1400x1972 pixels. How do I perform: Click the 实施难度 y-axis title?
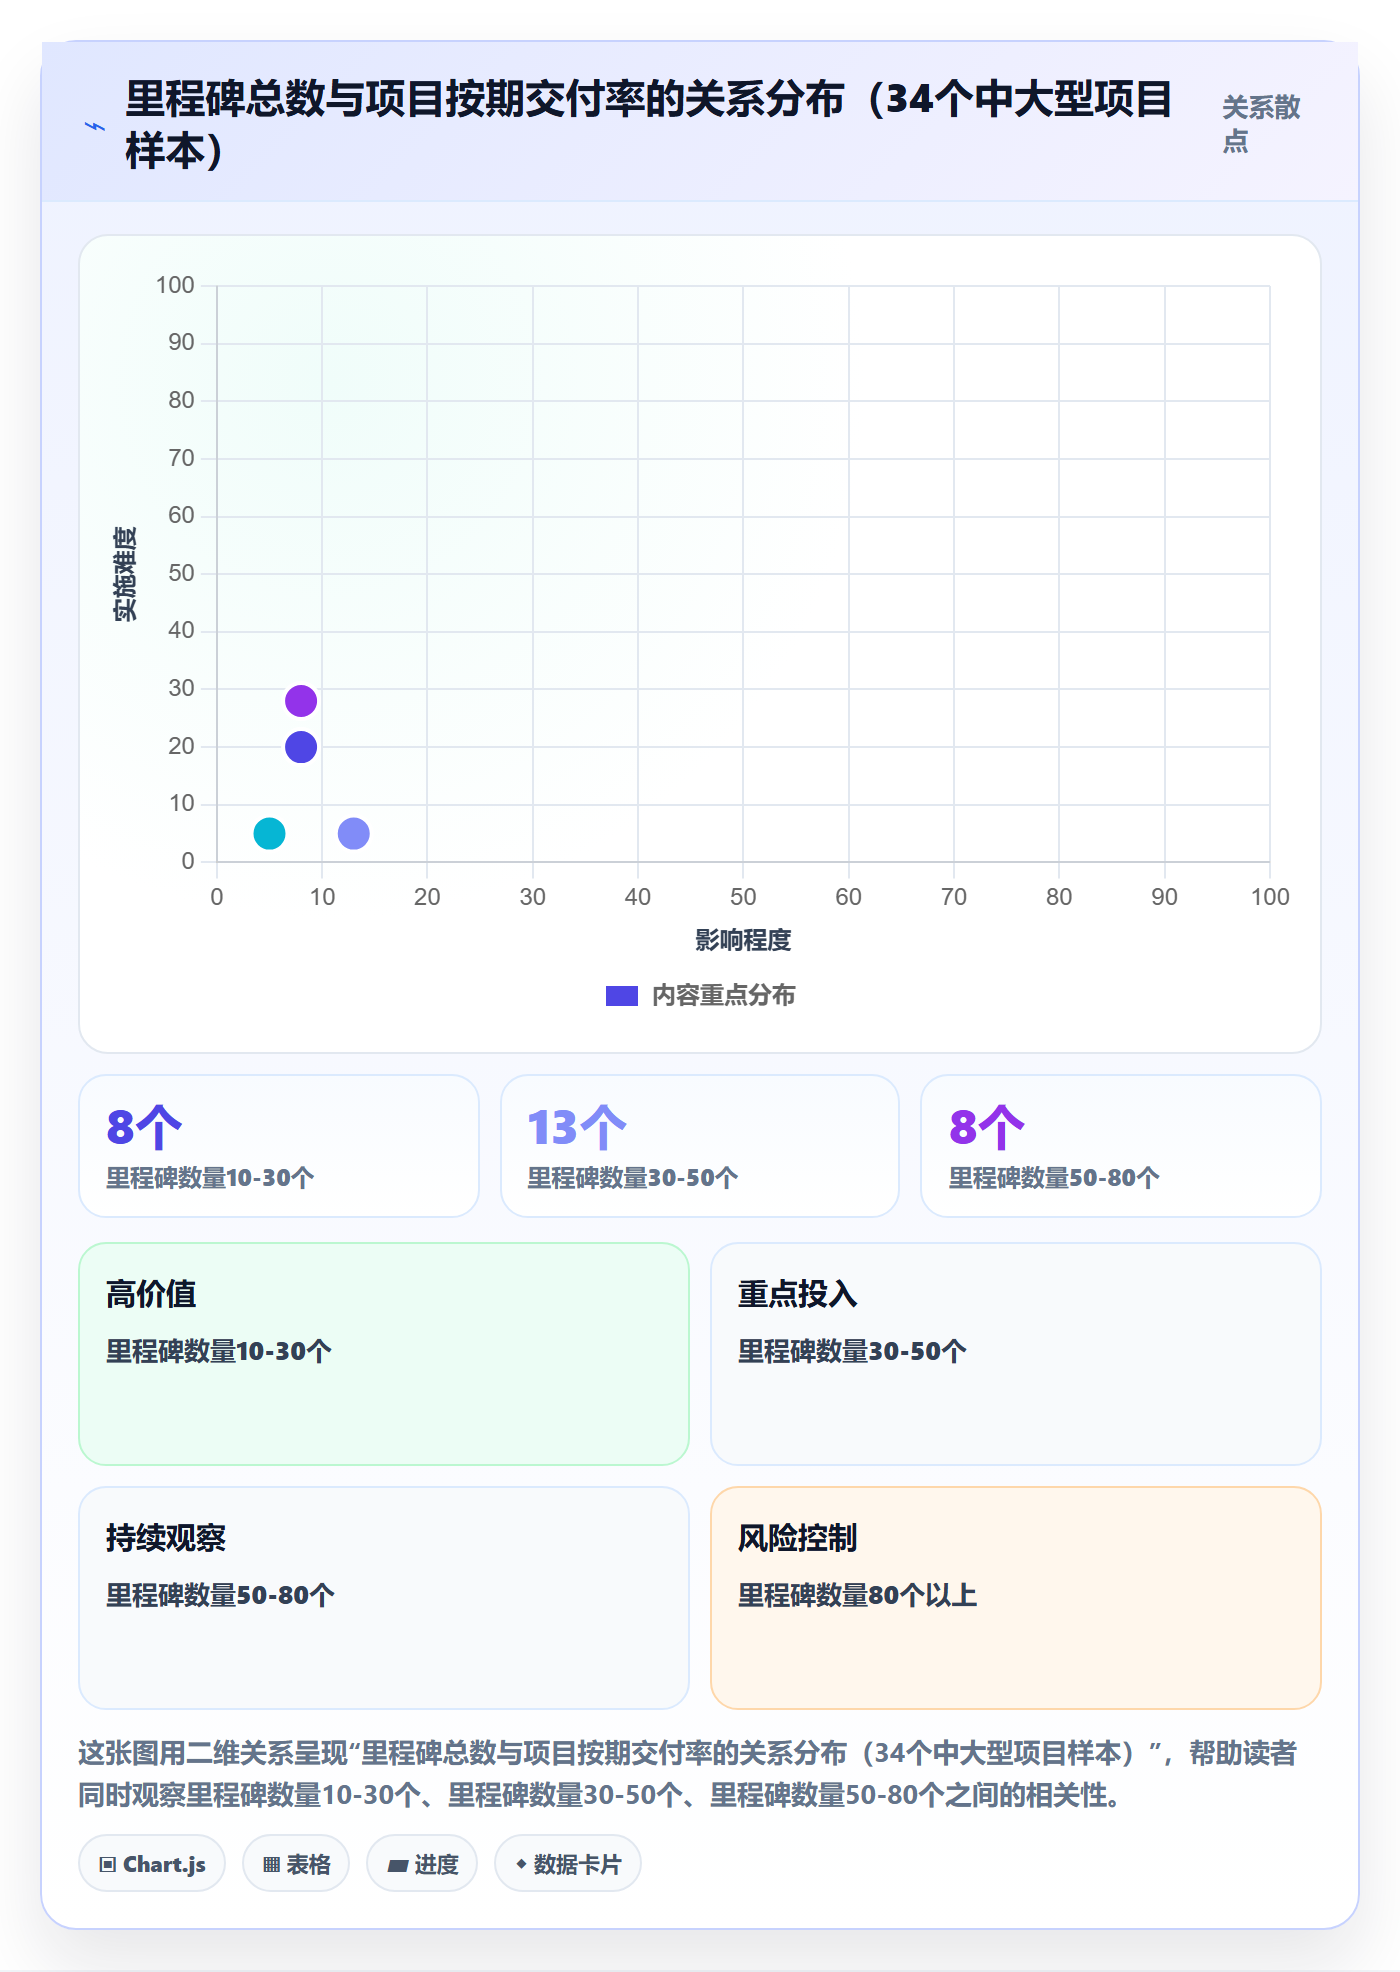tap(125, 574)
